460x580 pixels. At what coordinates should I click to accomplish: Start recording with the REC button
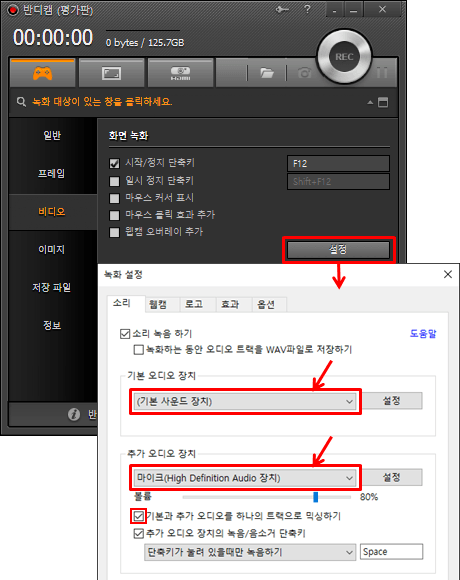point(344,57)
